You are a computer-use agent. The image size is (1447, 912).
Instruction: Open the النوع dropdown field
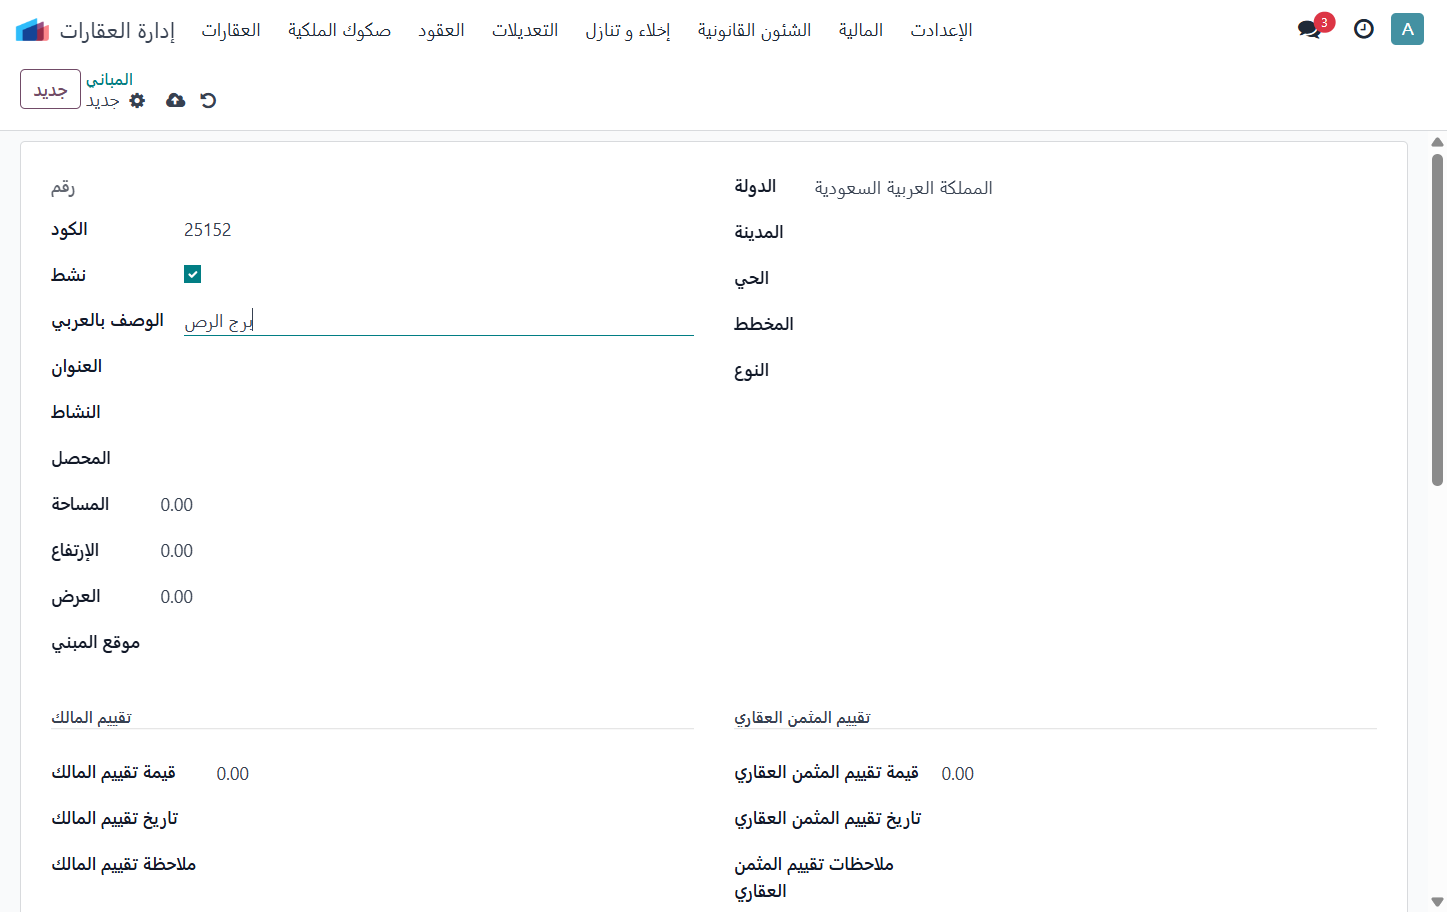coord(1095,370)
